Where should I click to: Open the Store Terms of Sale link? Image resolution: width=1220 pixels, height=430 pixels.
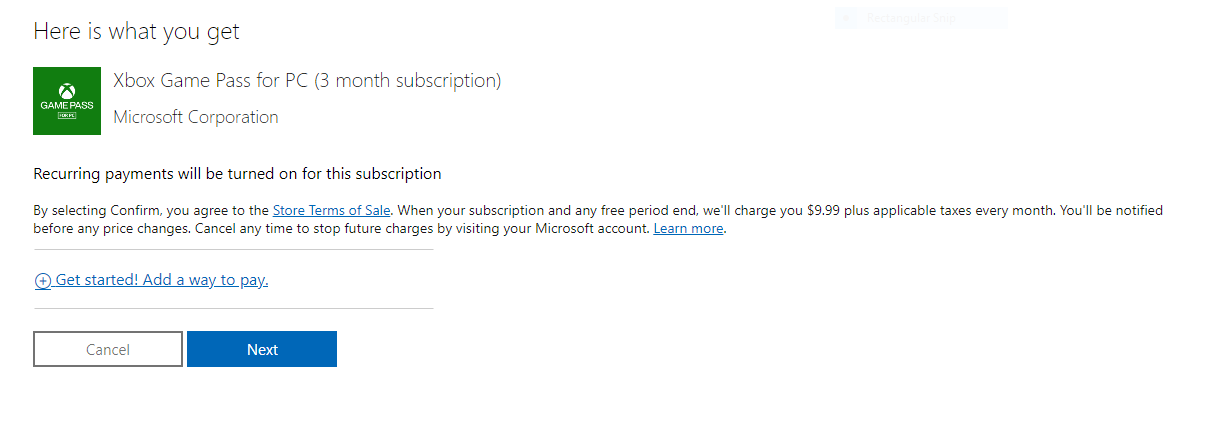pos(331,211)
